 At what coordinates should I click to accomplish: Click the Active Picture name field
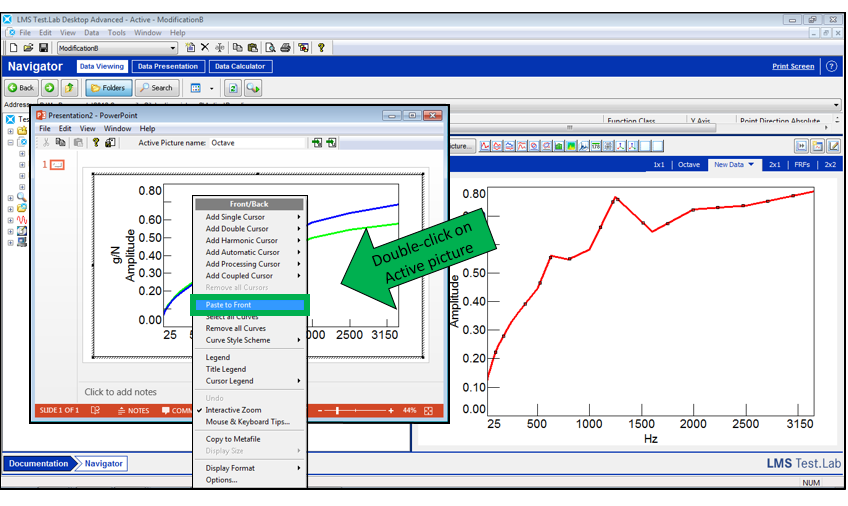tap(256, 143)
